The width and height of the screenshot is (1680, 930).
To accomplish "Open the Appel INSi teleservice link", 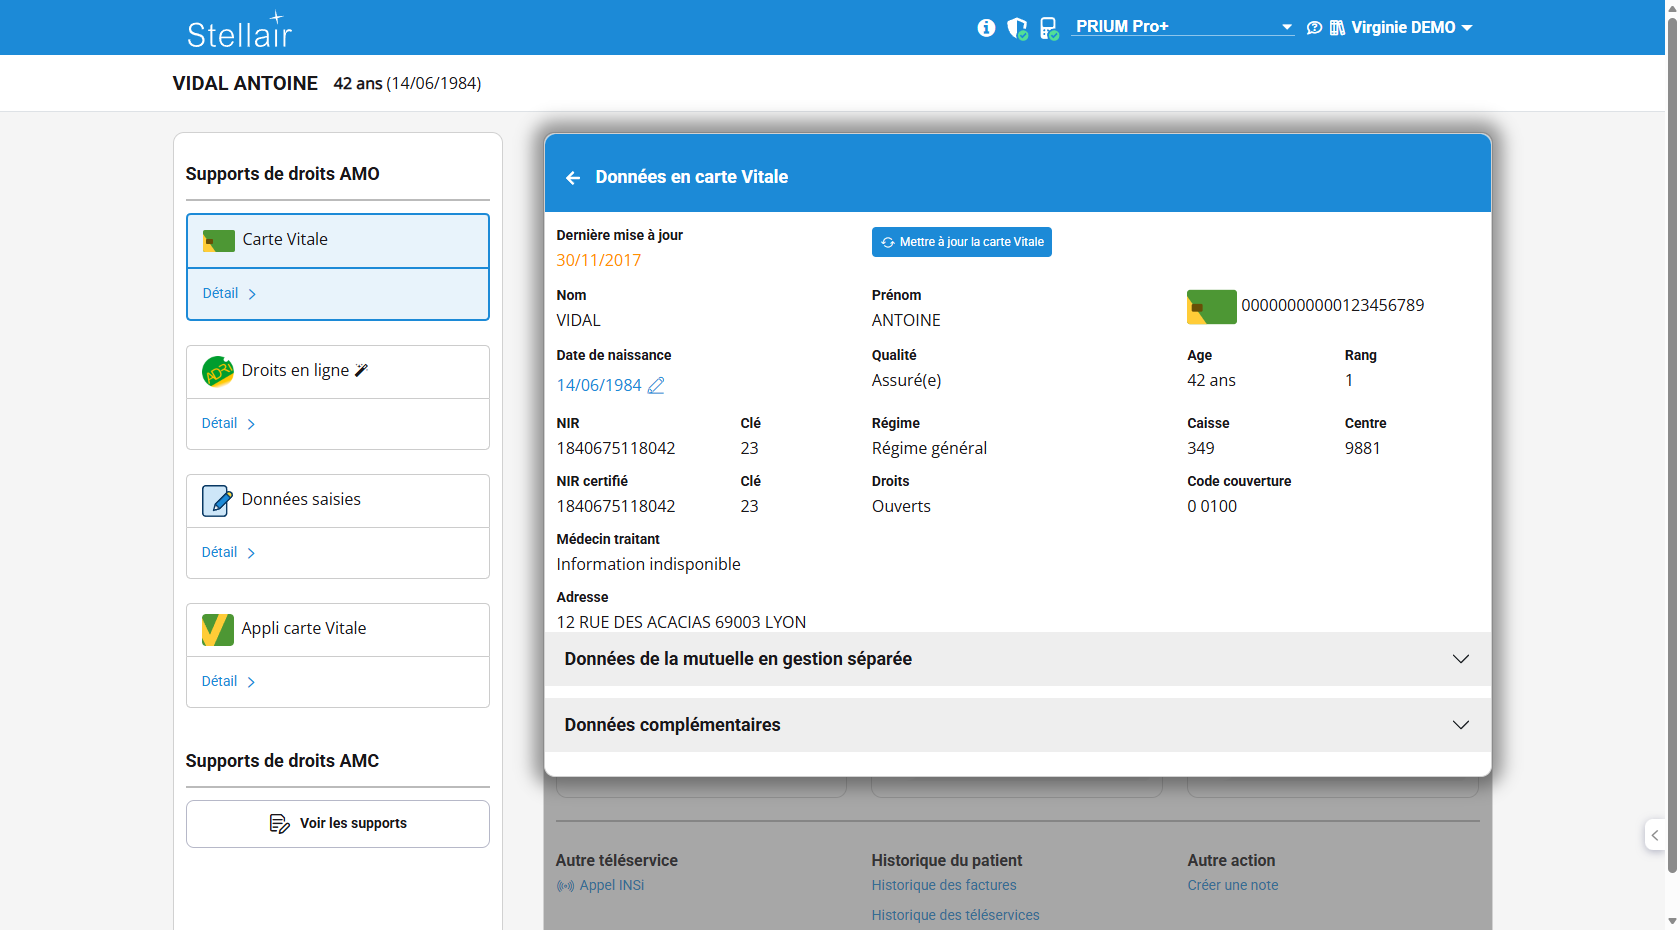I will [612, 886].
